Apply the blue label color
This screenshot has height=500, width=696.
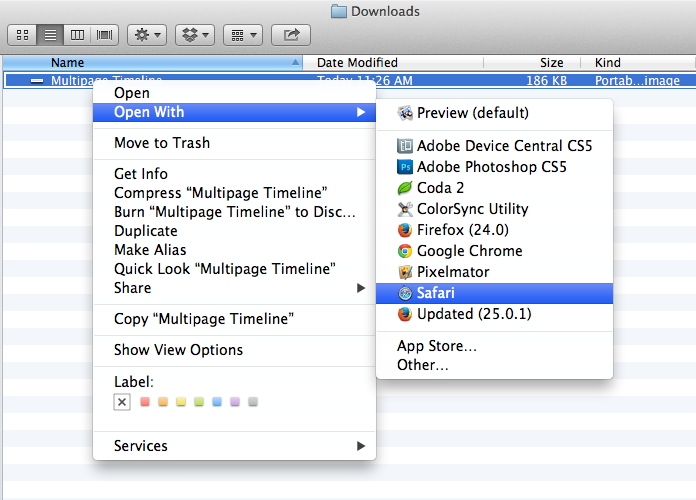coord(217,402)
